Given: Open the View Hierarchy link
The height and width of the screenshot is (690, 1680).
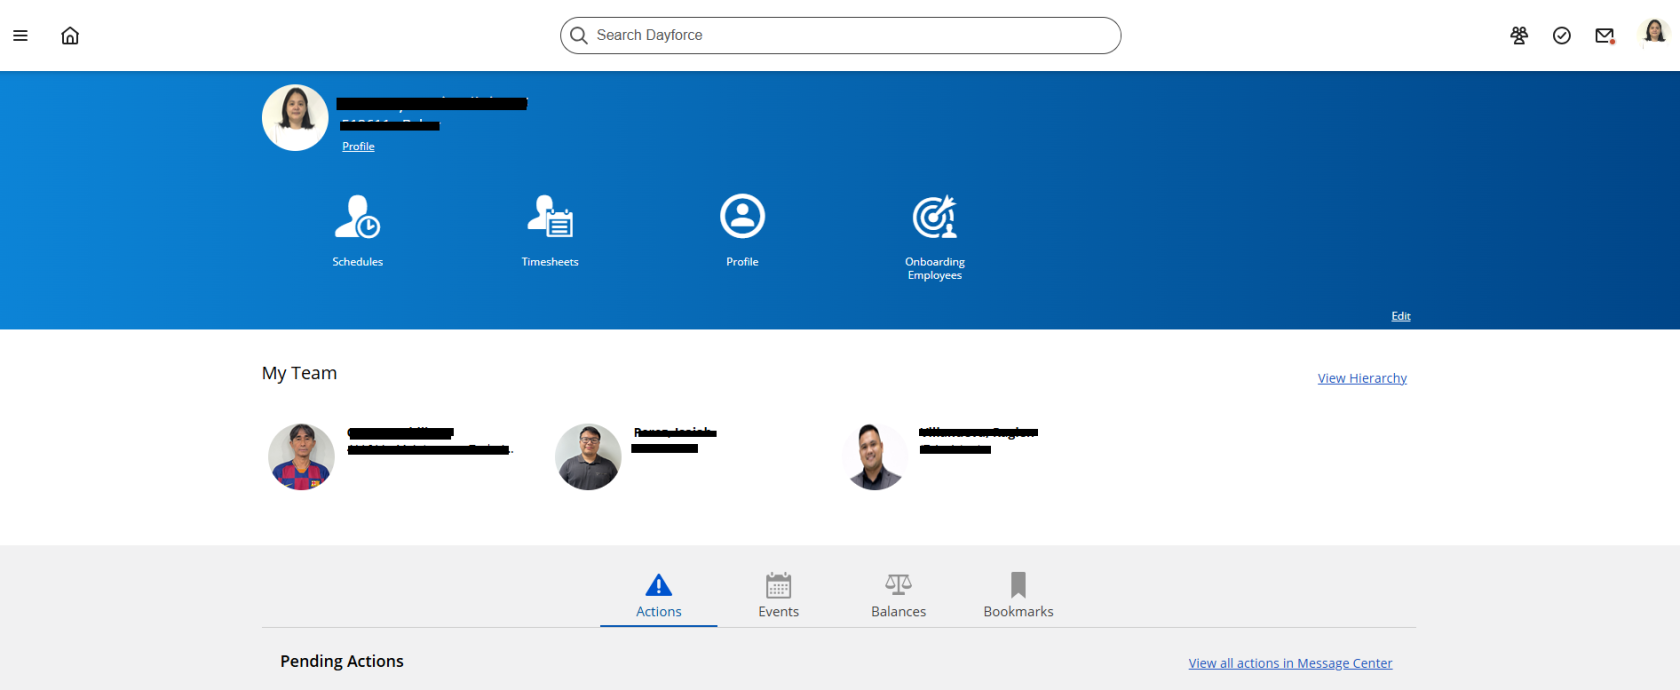Looking at the screenshot, I should coord(1362,378).
